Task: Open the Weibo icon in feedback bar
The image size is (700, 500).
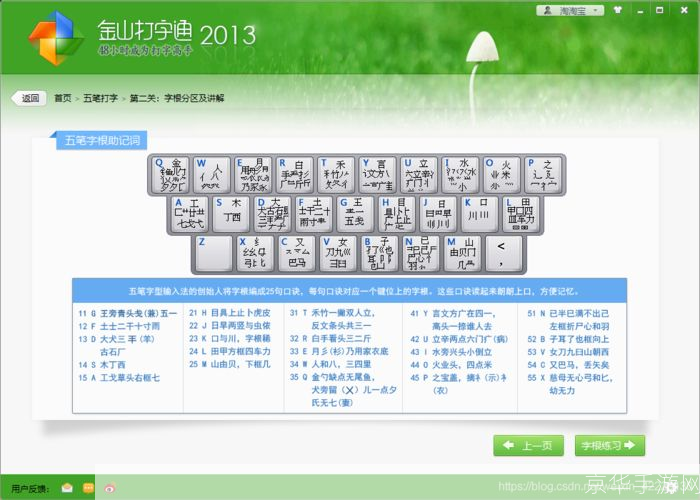Action: pyautogui.click(x=110, y=488)
